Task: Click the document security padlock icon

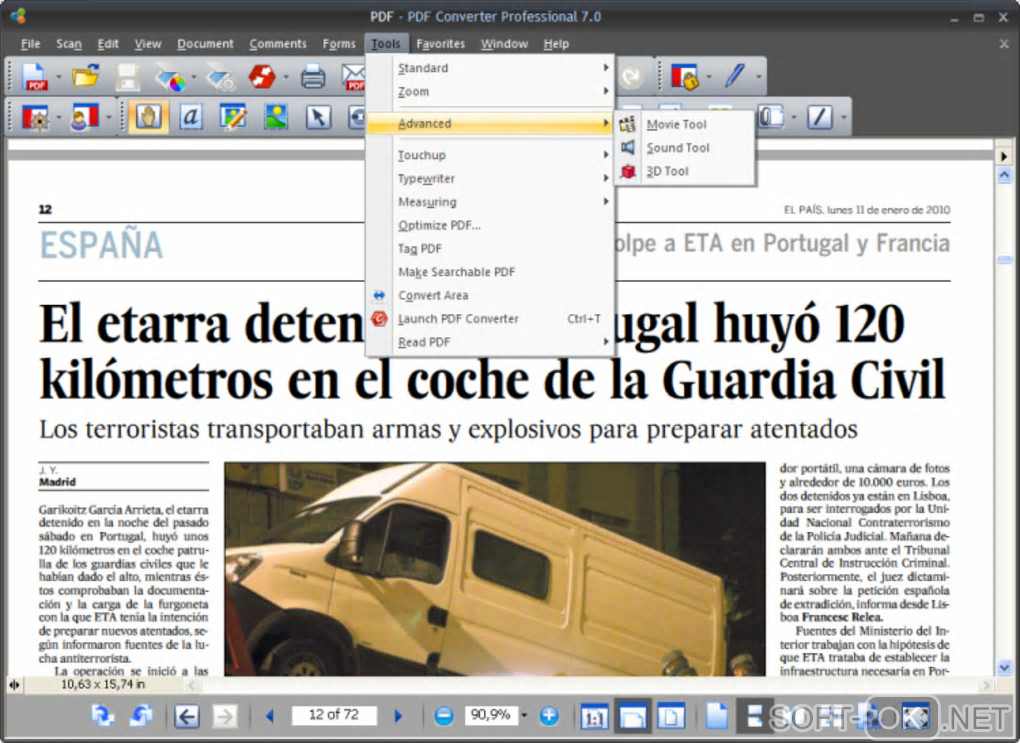Action: (684, 77)
